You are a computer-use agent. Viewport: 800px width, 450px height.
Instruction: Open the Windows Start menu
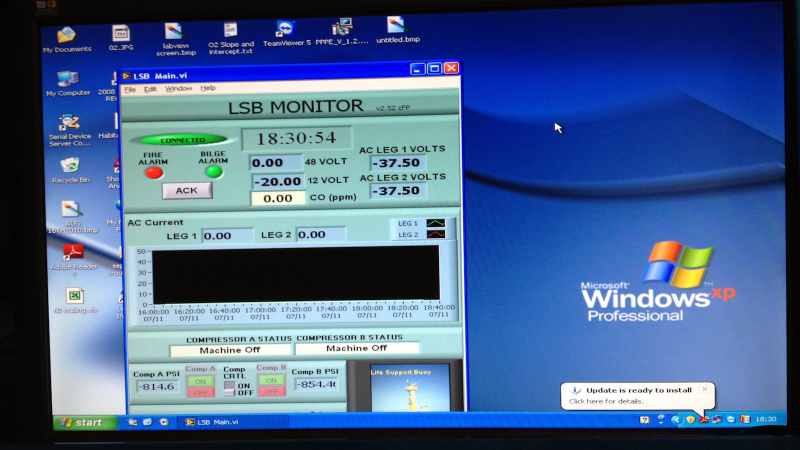tap(85, 422)
